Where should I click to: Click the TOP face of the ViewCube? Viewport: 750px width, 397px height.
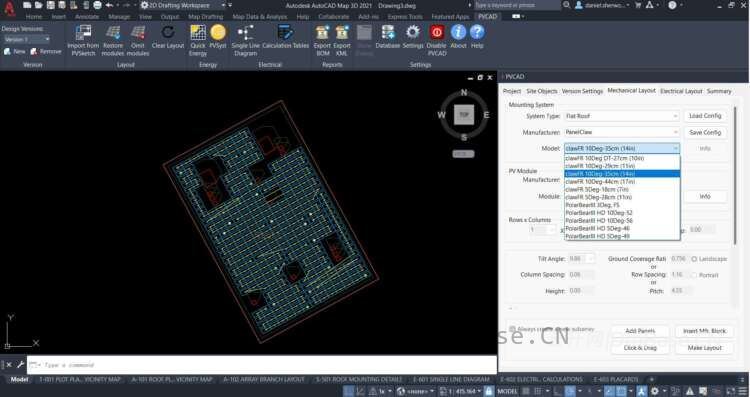463,115
